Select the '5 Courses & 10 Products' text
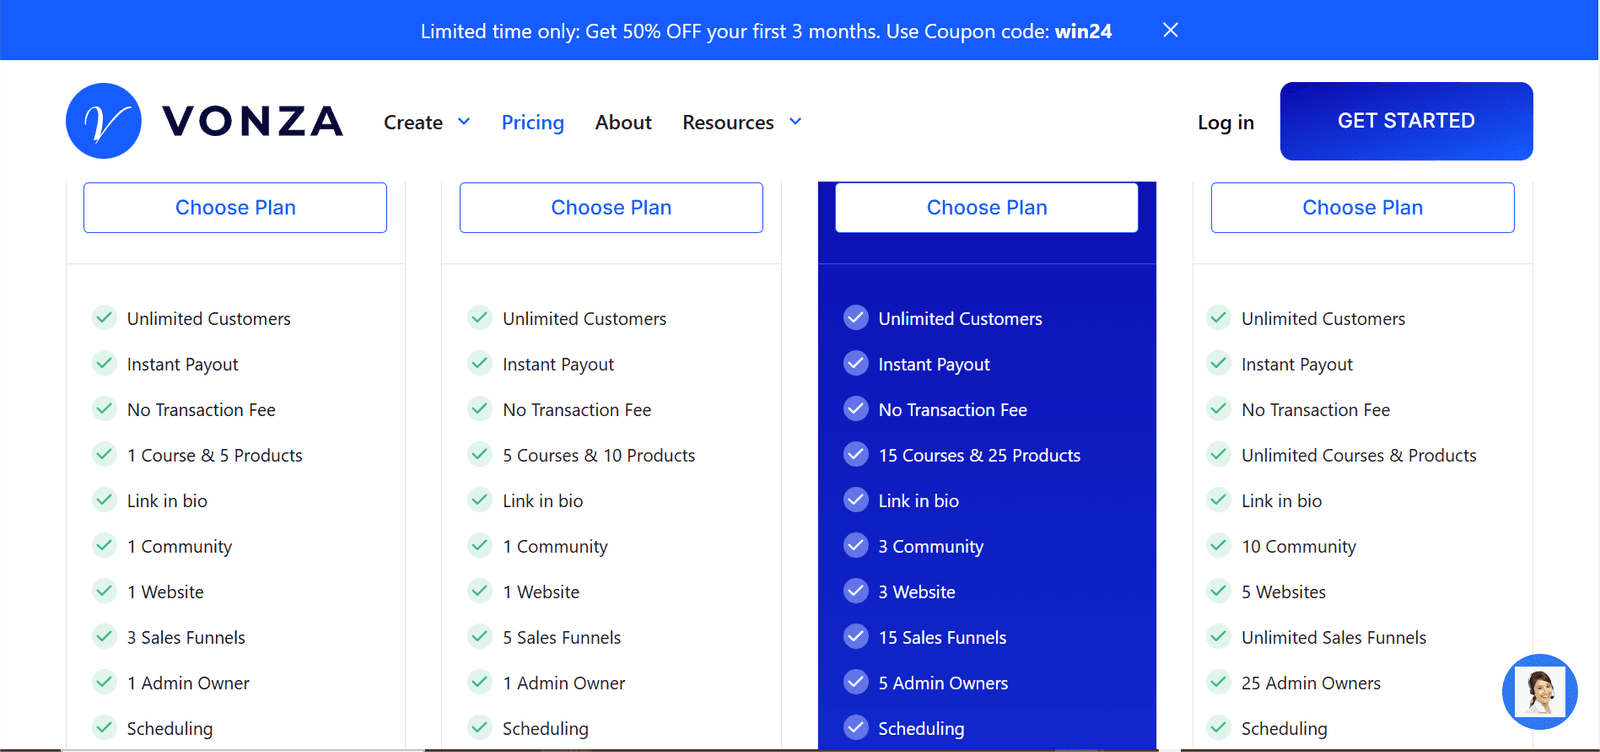Viewport: 1600px width, 752px height. click(x=599, y=455)
